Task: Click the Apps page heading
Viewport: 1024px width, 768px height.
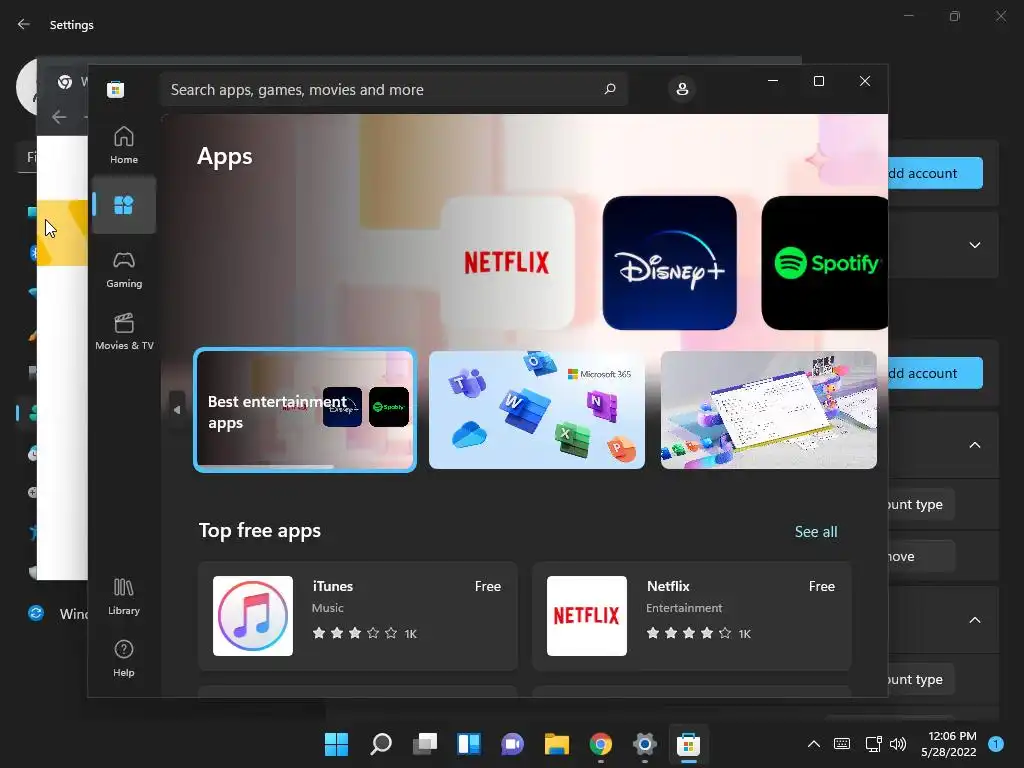Action: [225, 157]
